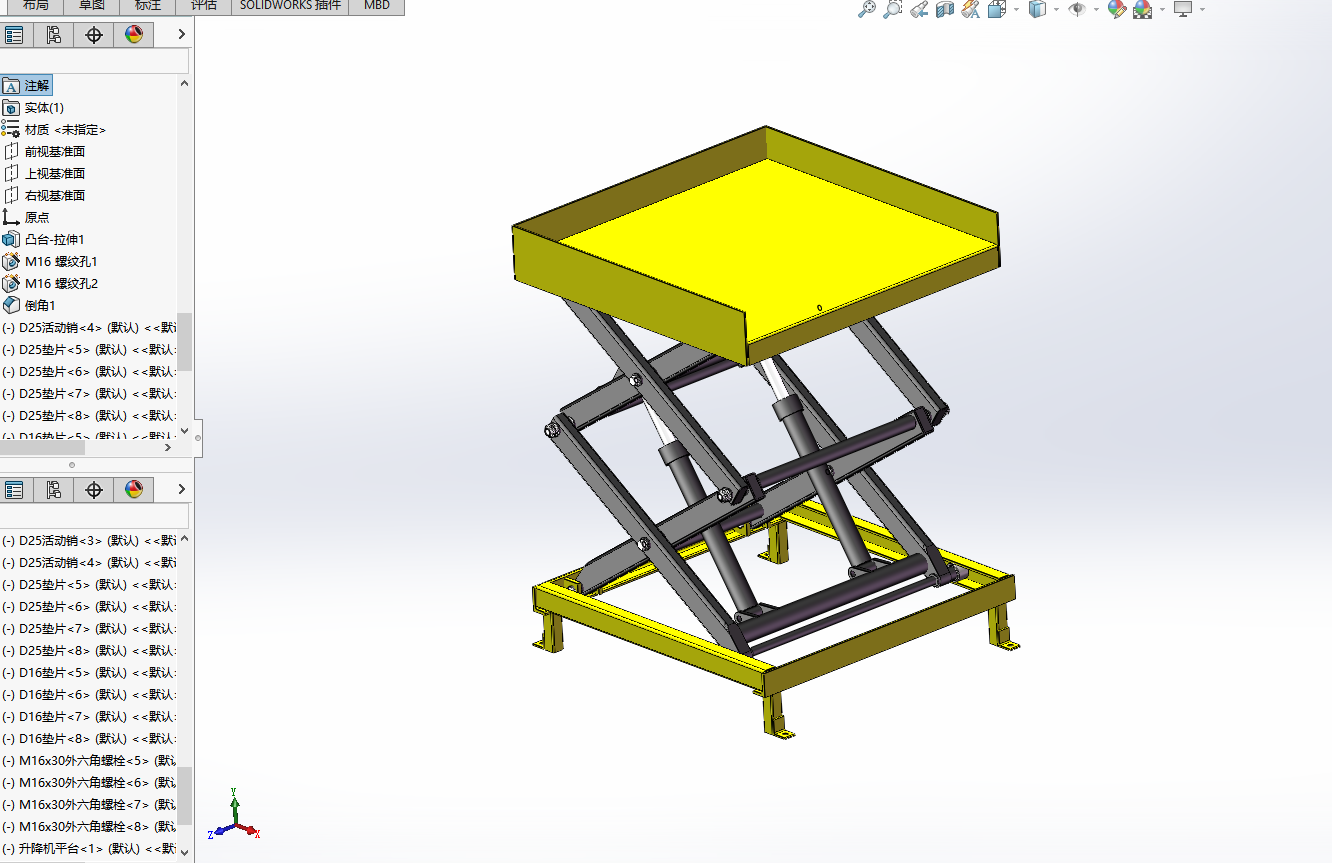Select M16x30外六角螺栓<8> component
The image size is (1332, 863).
coord(89,827)
